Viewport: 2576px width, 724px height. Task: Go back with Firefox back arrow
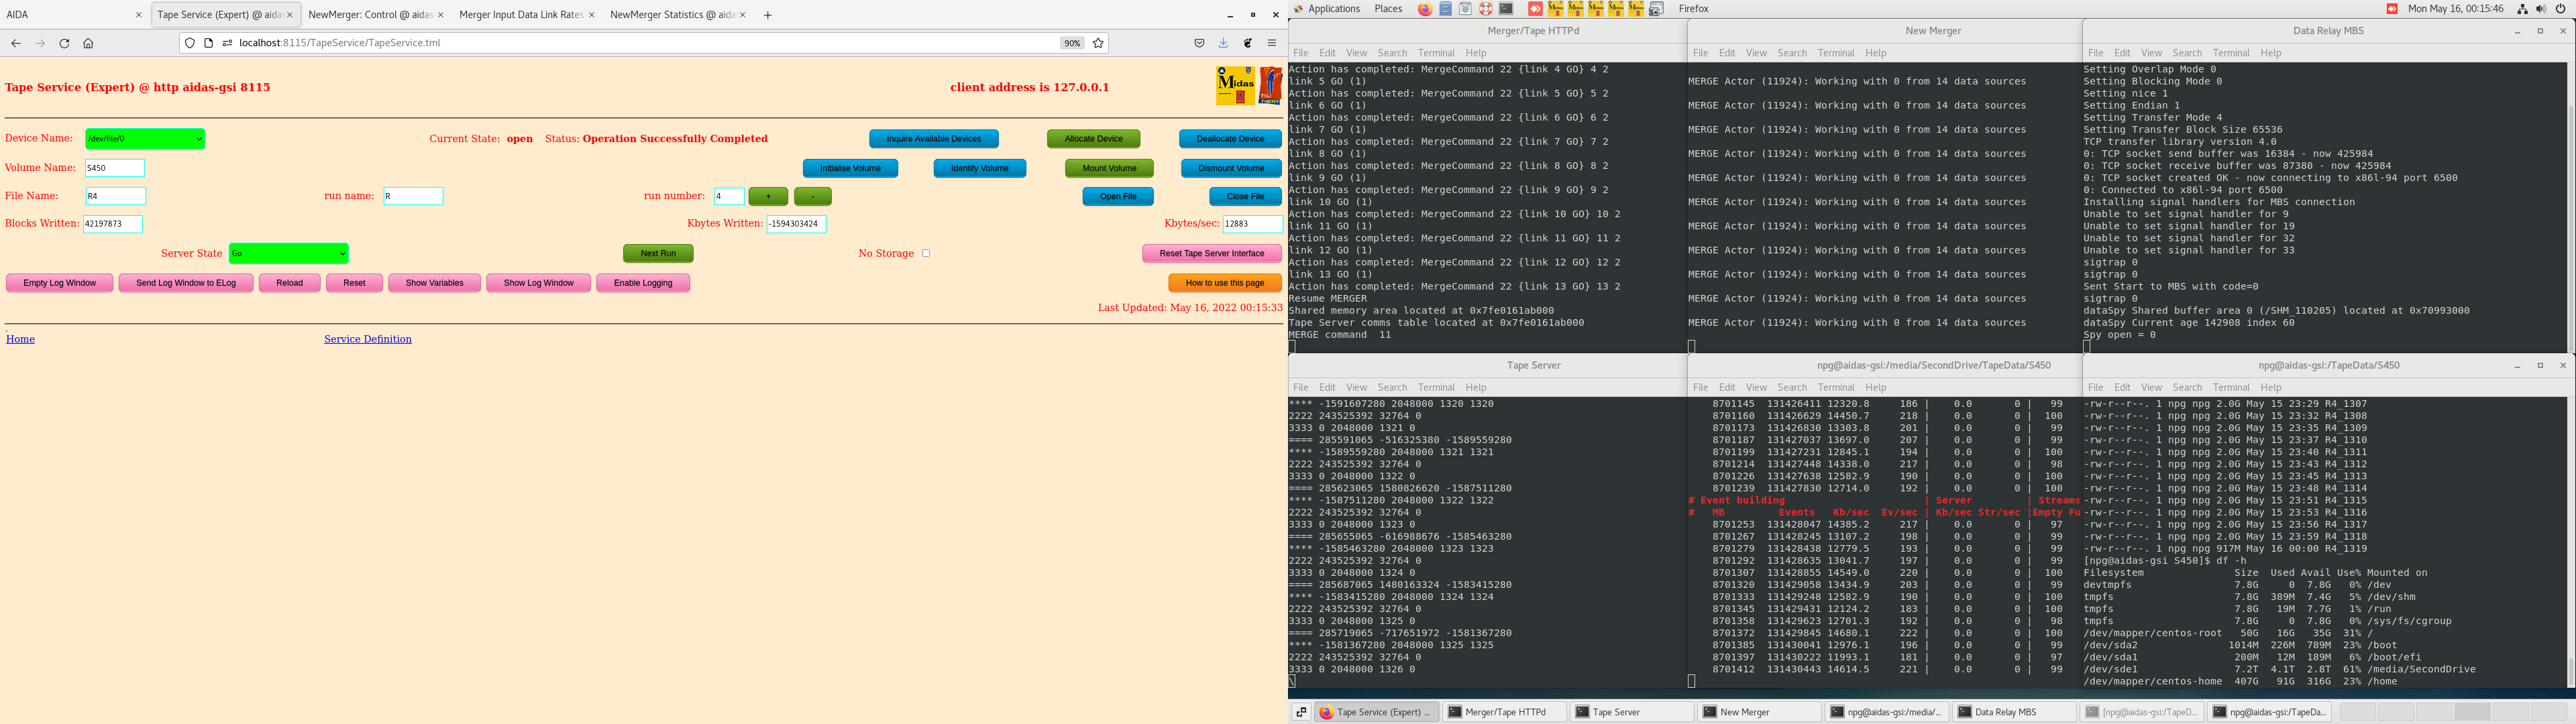click(x=16, y=43)
